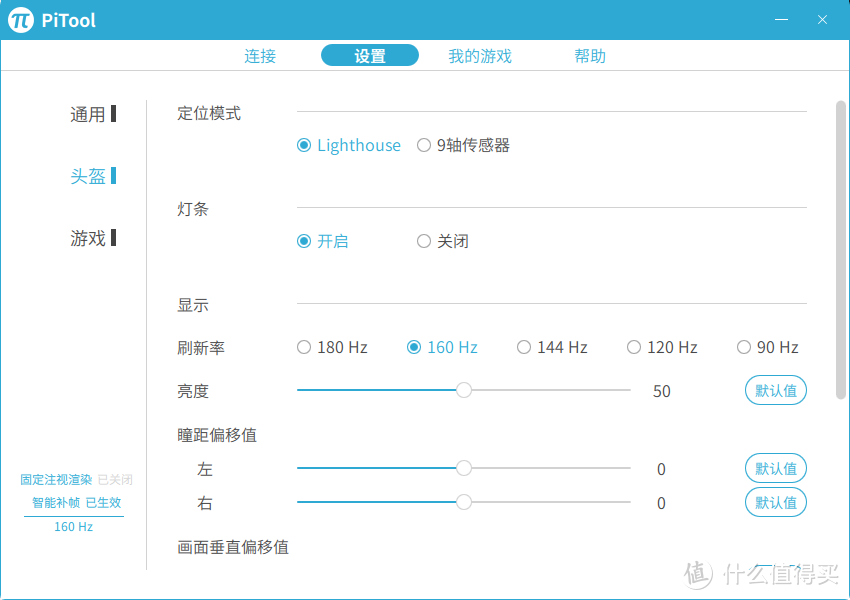The image size is (850, 600).
Task: Set refresh rate to 144 Hz
Action: click(524, 348)
